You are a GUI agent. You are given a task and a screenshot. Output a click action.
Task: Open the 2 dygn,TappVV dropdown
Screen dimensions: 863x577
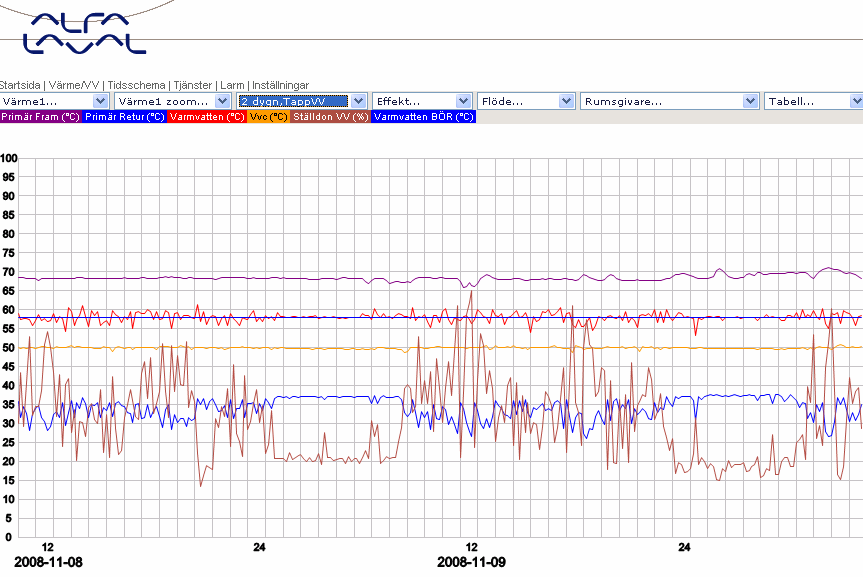pyautogui.click(x=302, y=101)
